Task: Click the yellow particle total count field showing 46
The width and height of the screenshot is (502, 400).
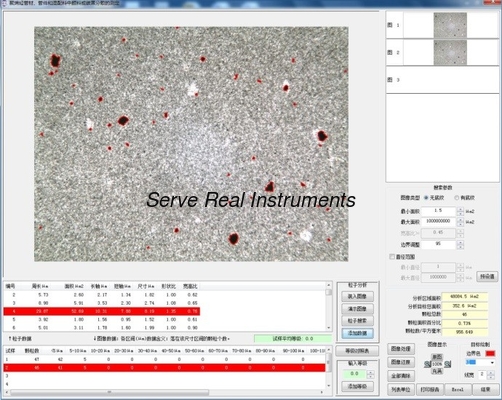Action: (465, 314)
